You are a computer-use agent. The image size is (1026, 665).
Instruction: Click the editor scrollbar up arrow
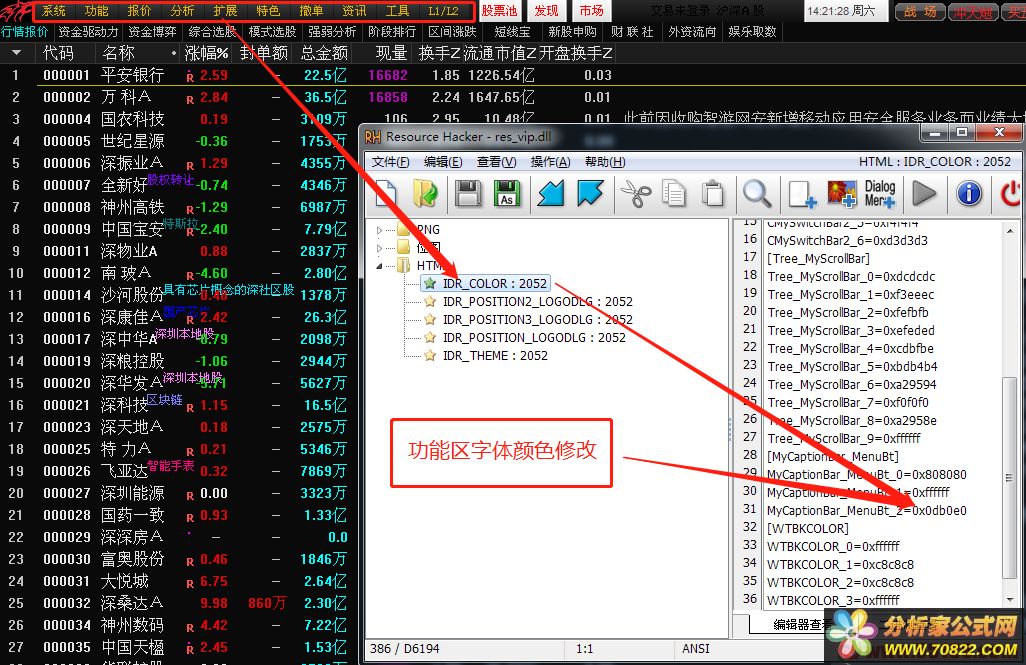pos(1010,230)
